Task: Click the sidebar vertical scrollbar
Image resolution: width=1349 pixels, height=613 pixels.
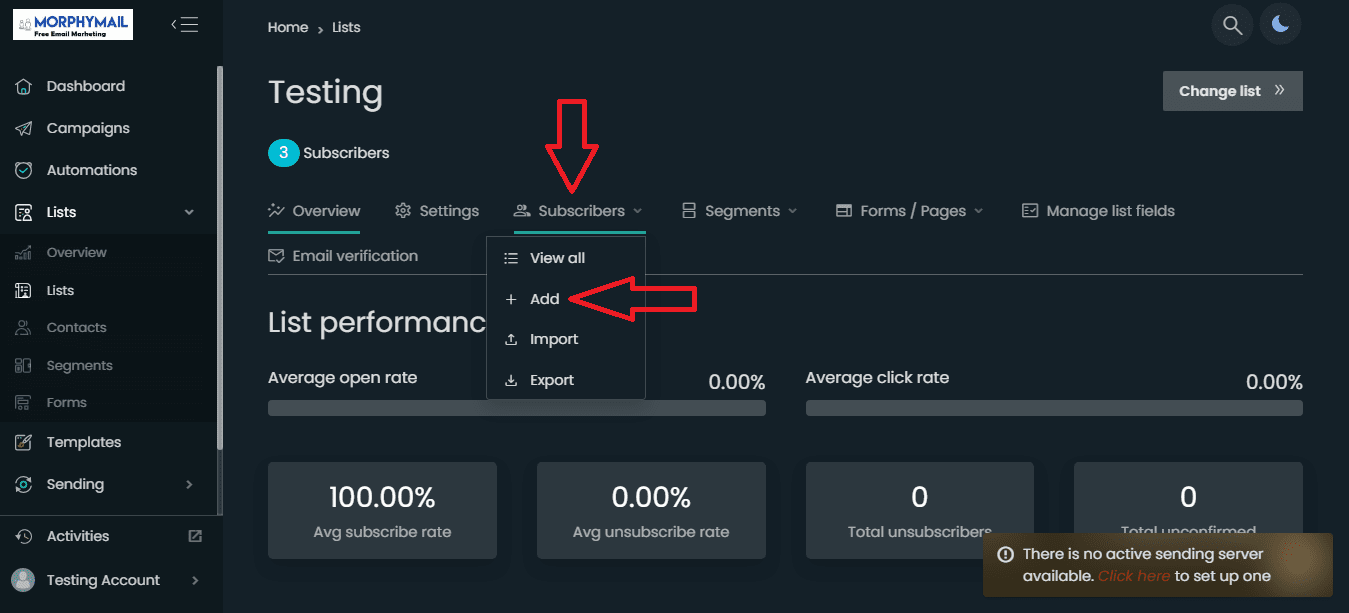Action: click(220, 258)
